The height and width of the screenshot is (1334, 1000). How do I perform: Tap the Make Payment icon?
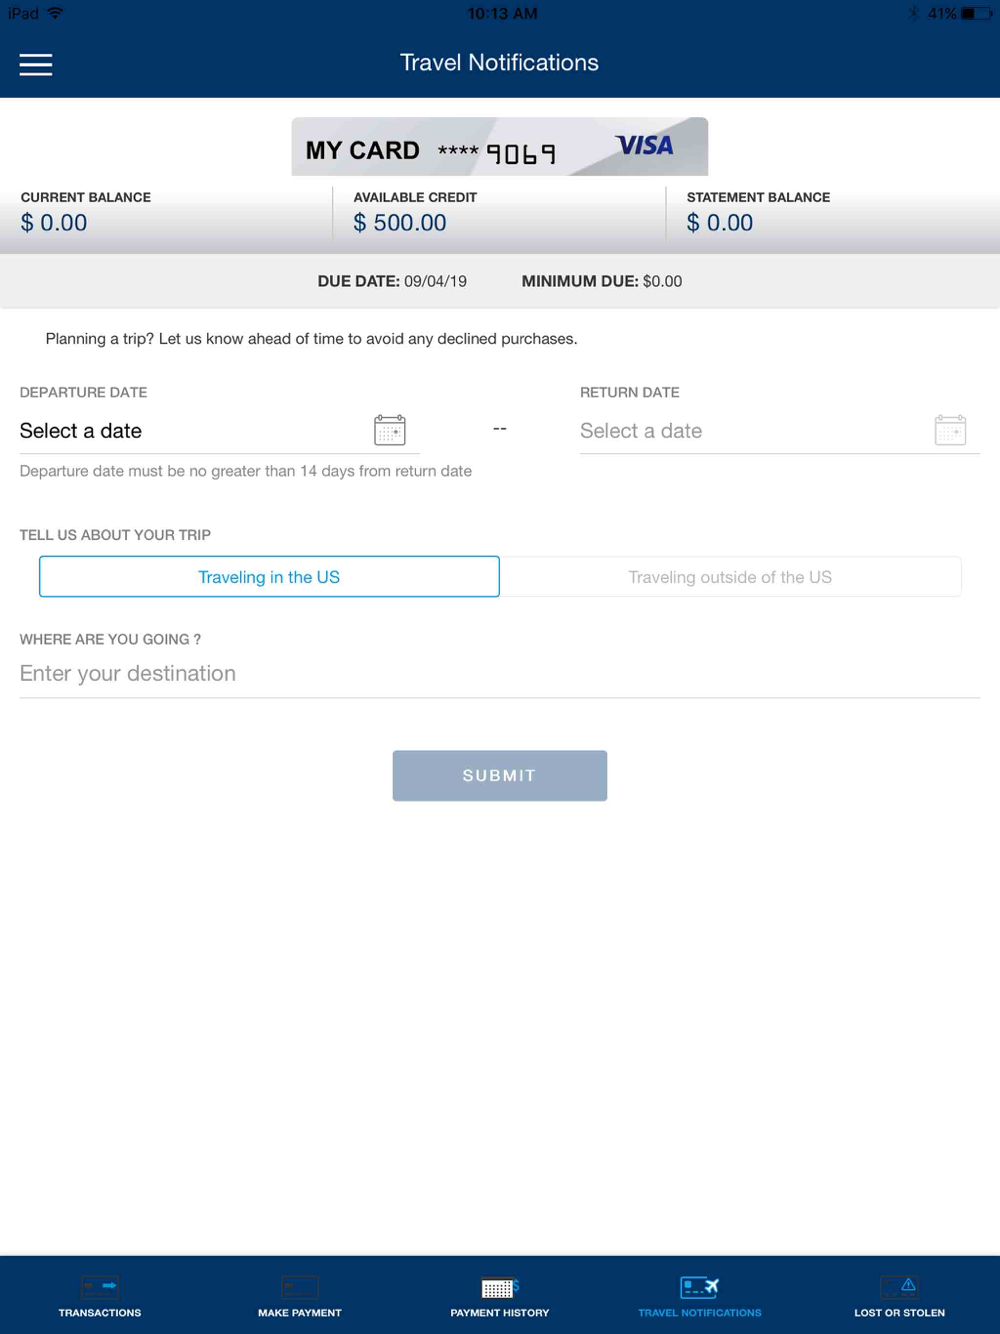tap(300, 1286)
